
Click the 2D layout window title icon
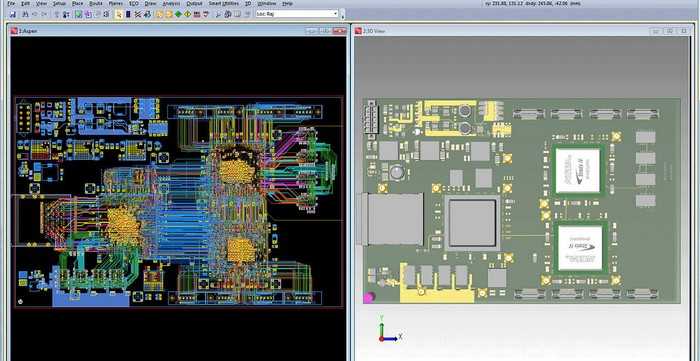14,31
